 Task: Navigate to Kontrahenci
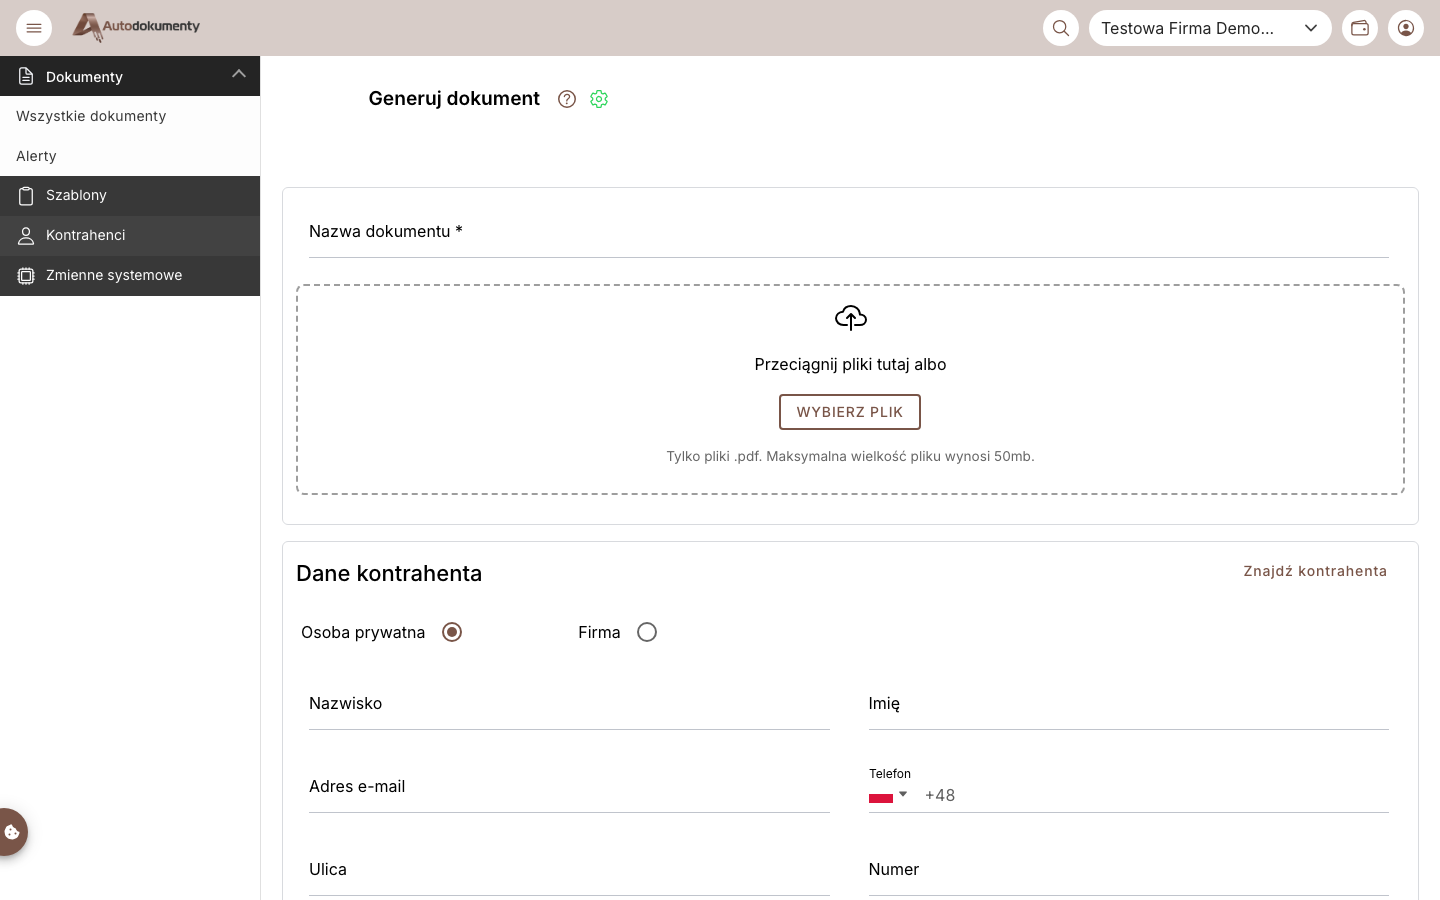[130, 236]
